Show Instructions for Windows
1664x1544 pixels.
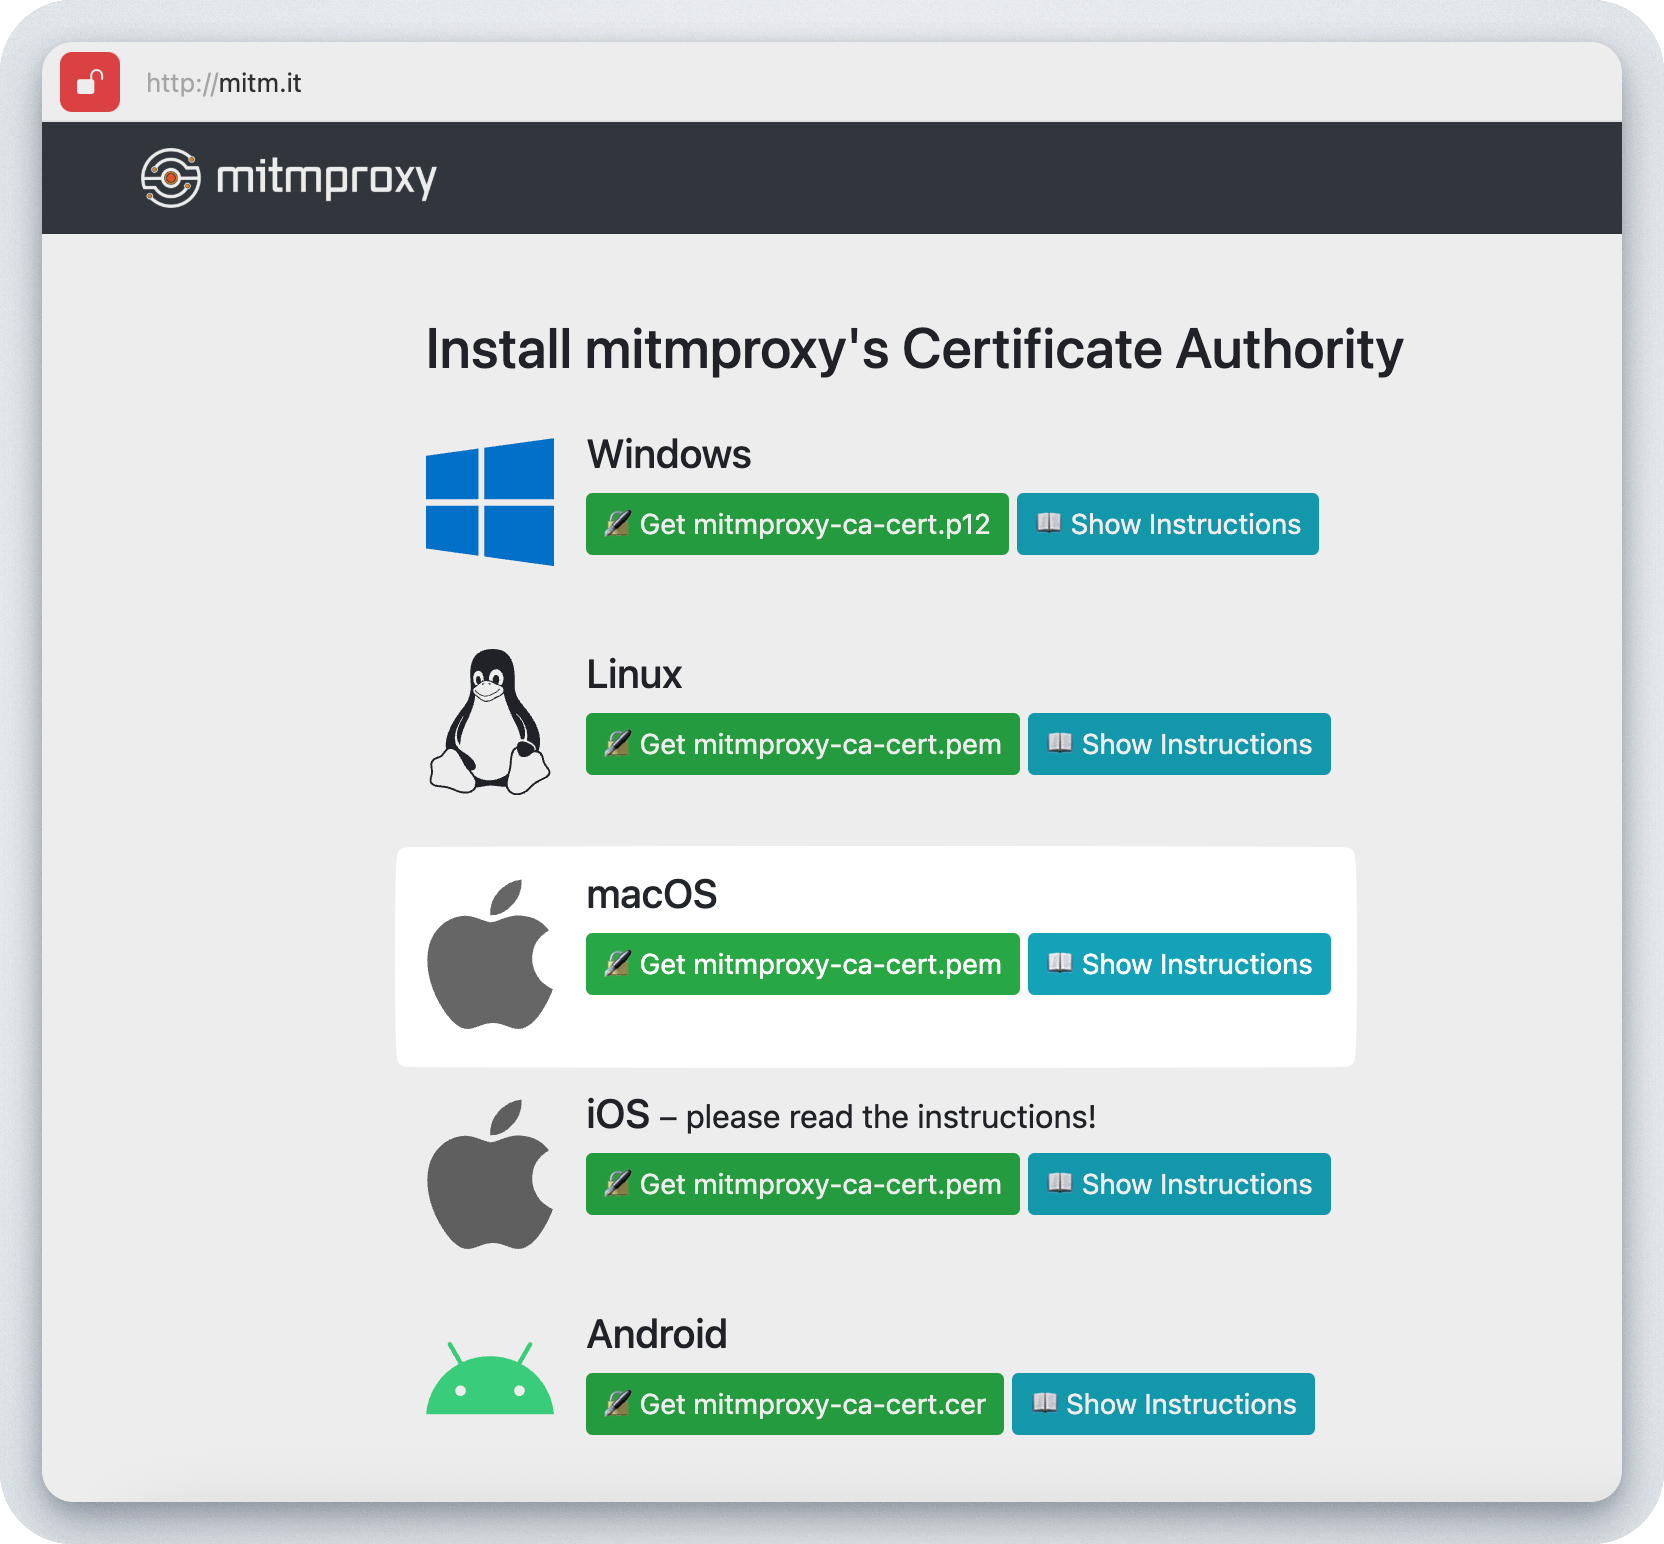[1168, 524]
